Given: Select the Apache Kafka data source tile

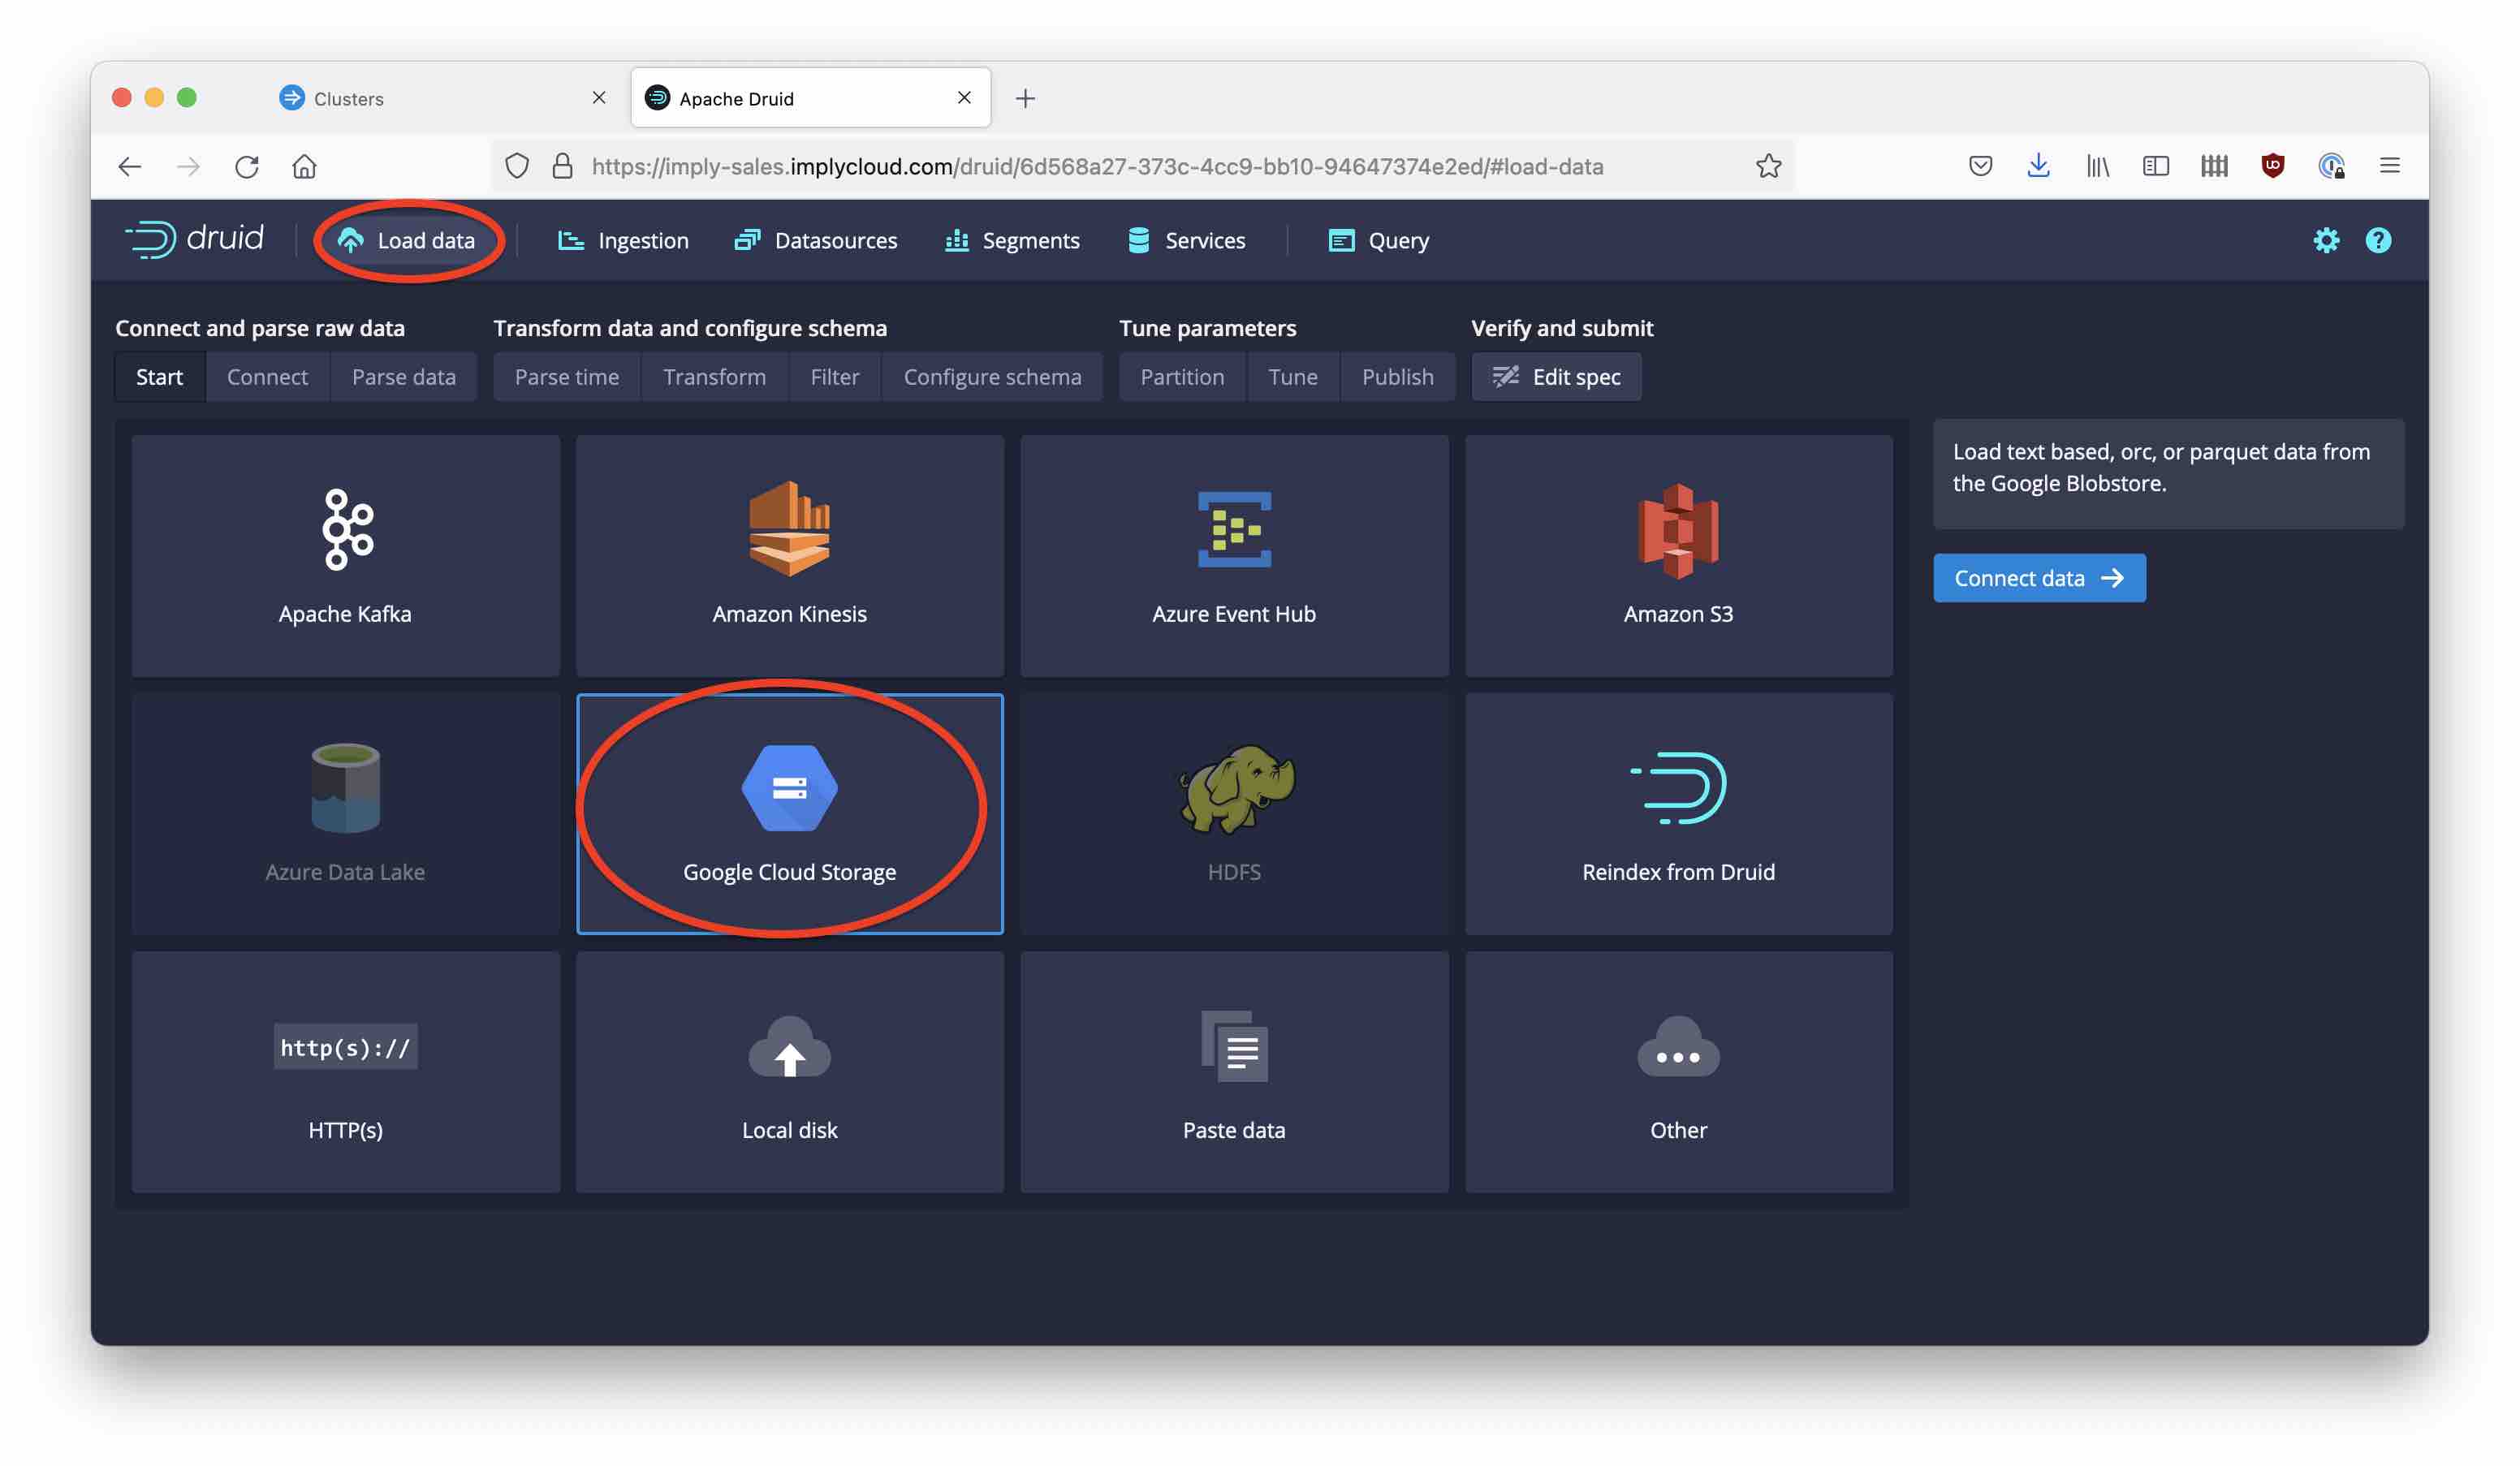Looking at the screenshot, I should click(345, 556).
